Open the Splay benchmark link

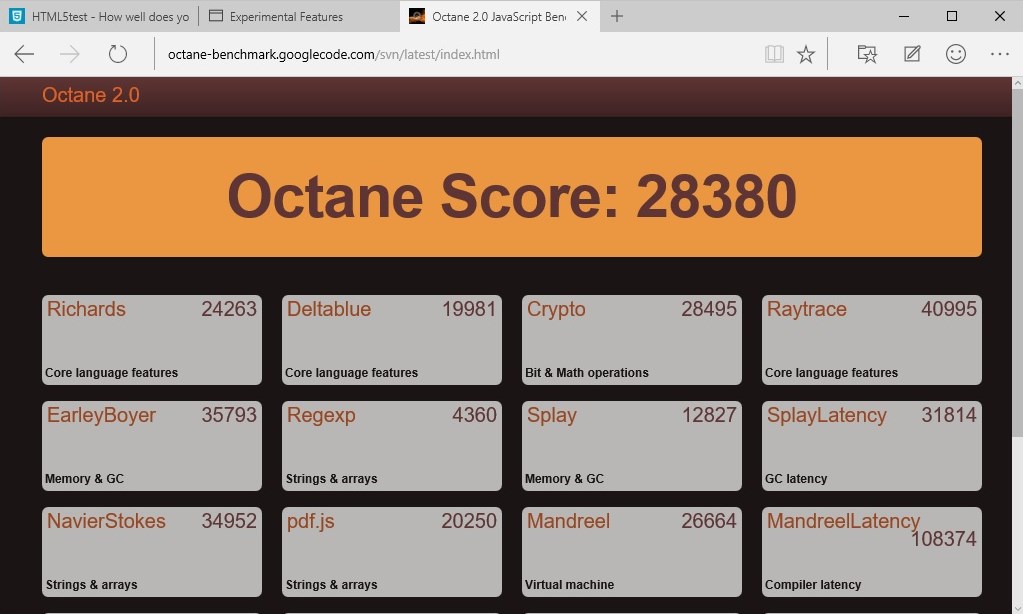(x=551, y=415)
